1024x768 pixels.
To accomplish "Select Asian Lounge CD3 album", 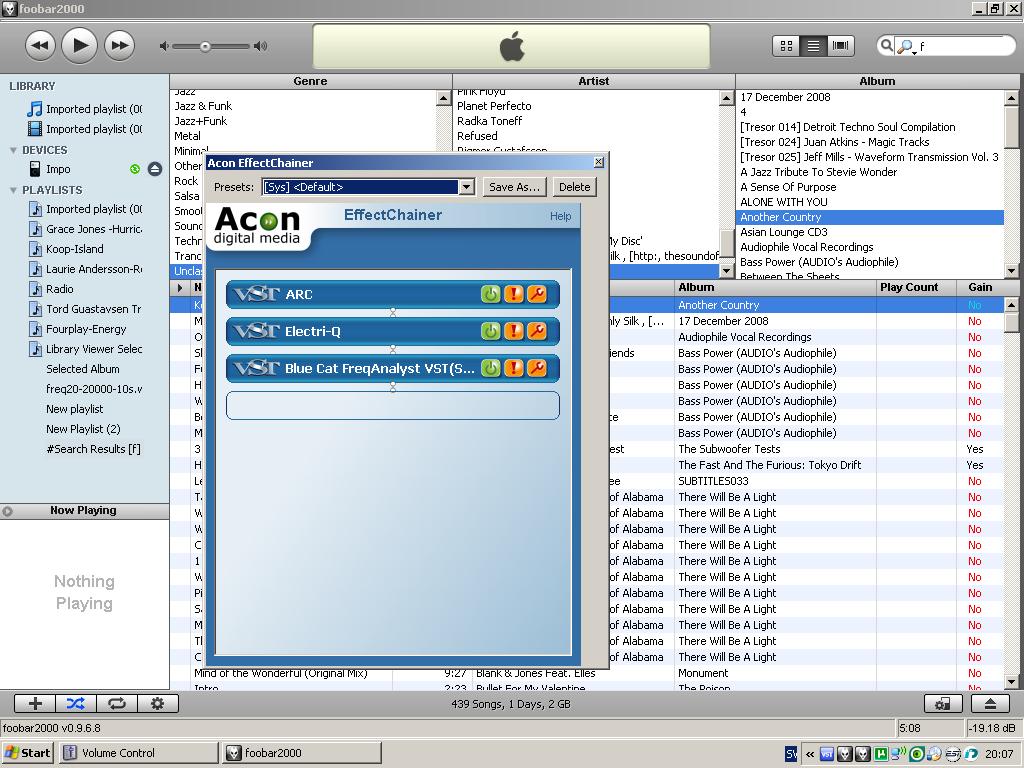I will pyautogui.click(x=784, y=232).
